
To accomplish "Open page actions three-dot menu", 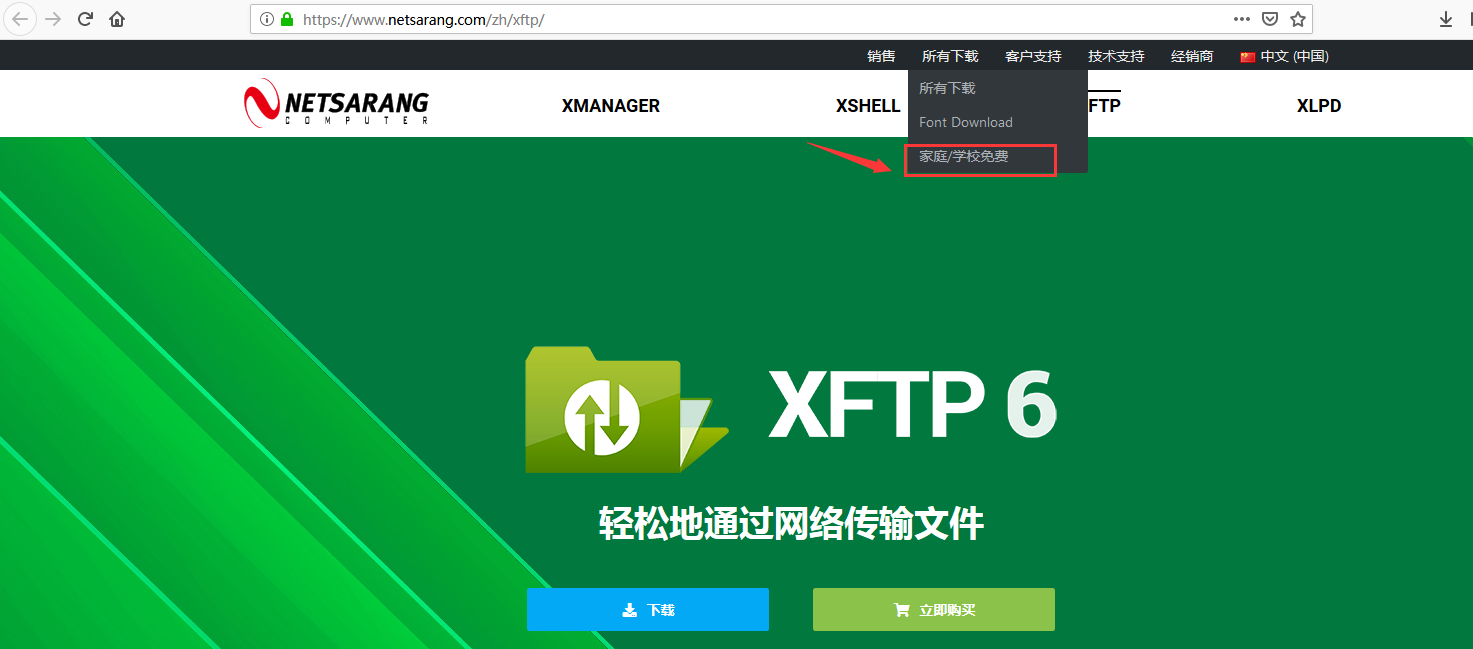I will [x=1242, y=19].
